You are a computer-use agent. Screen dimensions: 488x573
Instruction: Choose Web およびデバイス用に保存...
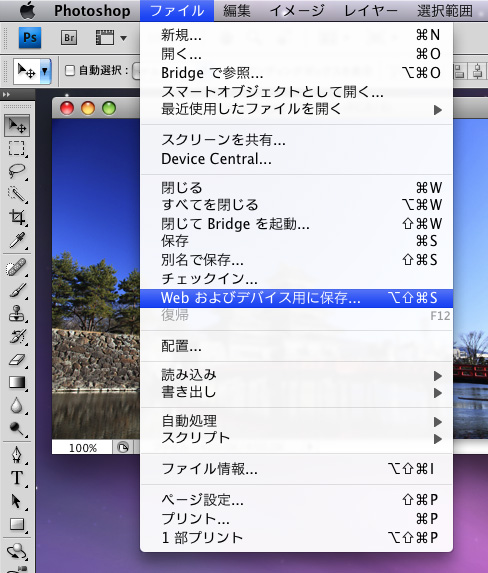[x=296, y=298]
